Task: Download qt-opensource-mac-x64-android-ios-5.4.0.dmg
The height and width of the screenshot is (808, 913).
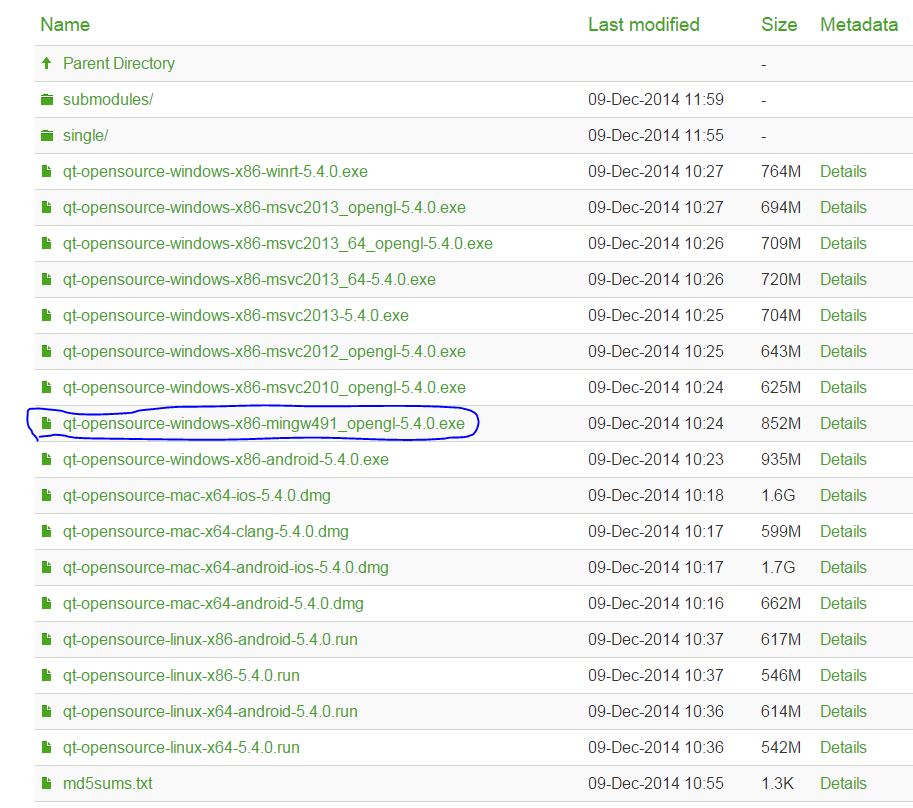Action: tap(226, 568)
